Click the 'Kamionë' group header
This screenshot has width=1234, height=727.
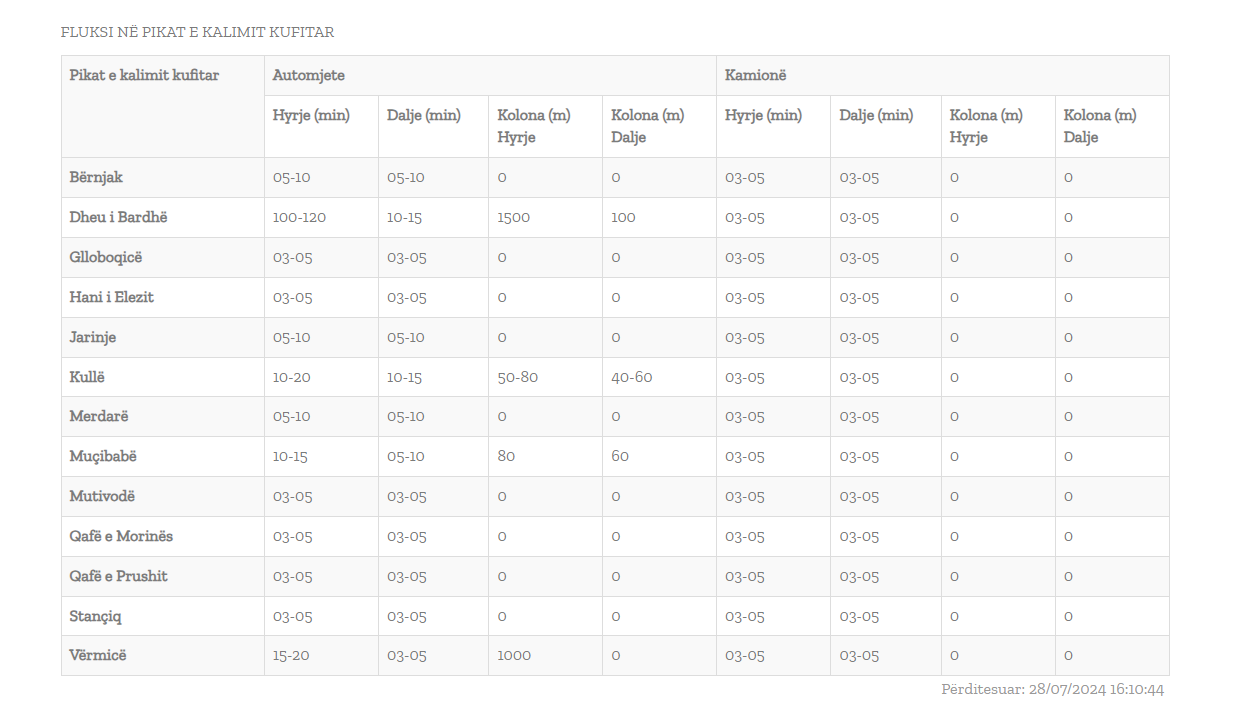756,75
